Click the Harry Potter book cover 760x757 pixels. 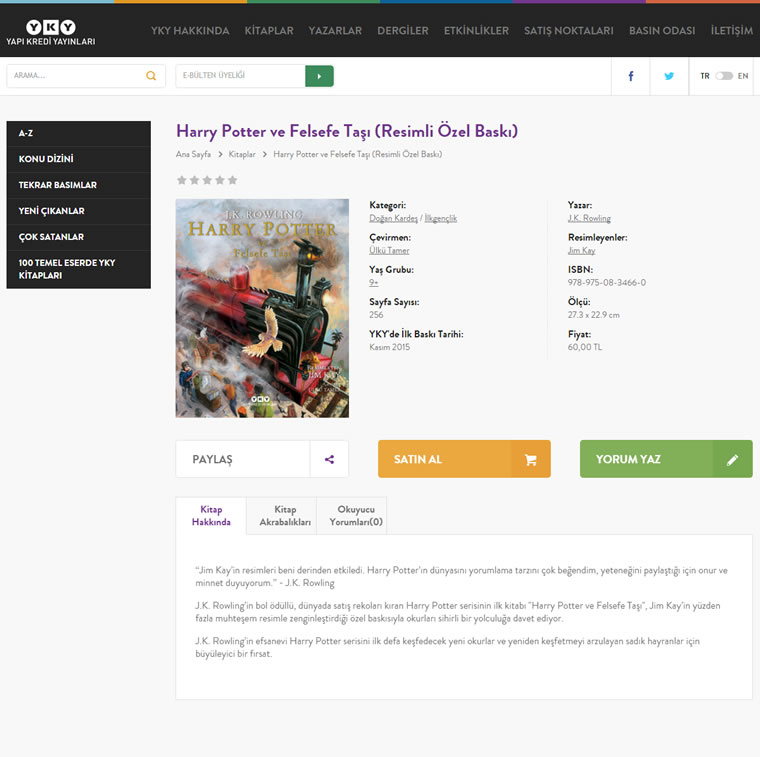262,308
